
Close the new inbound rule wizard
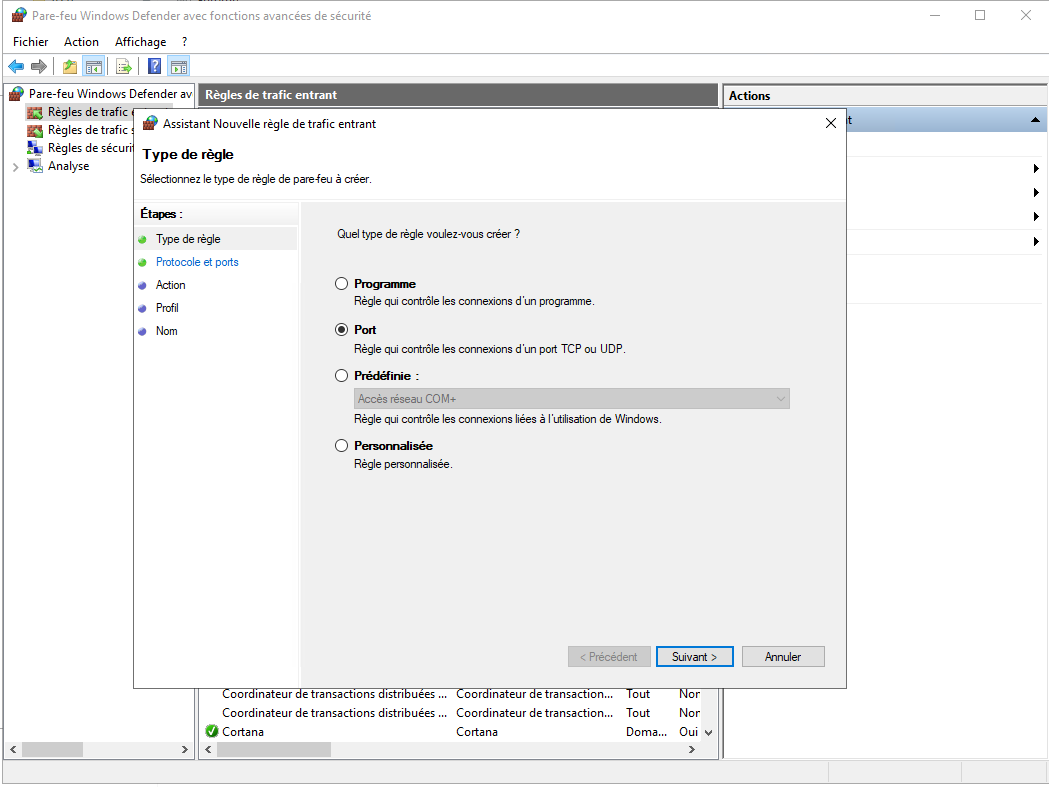coord(831,123)
